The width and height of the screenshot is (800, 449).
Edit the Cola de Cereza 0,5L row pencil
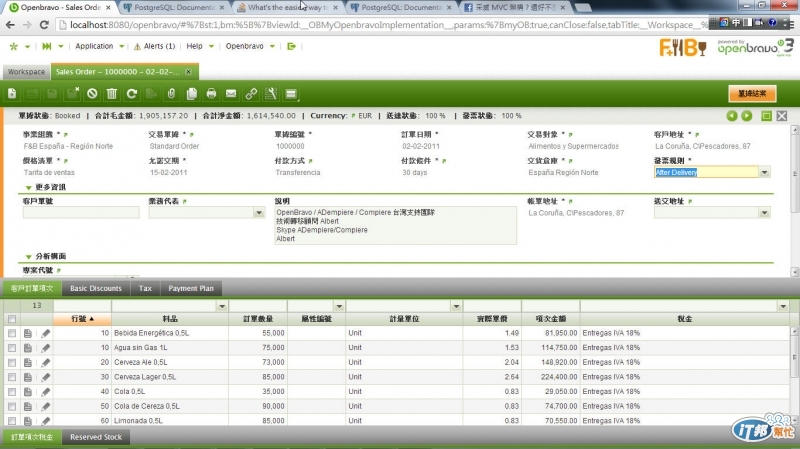click(x=45, y=407)
